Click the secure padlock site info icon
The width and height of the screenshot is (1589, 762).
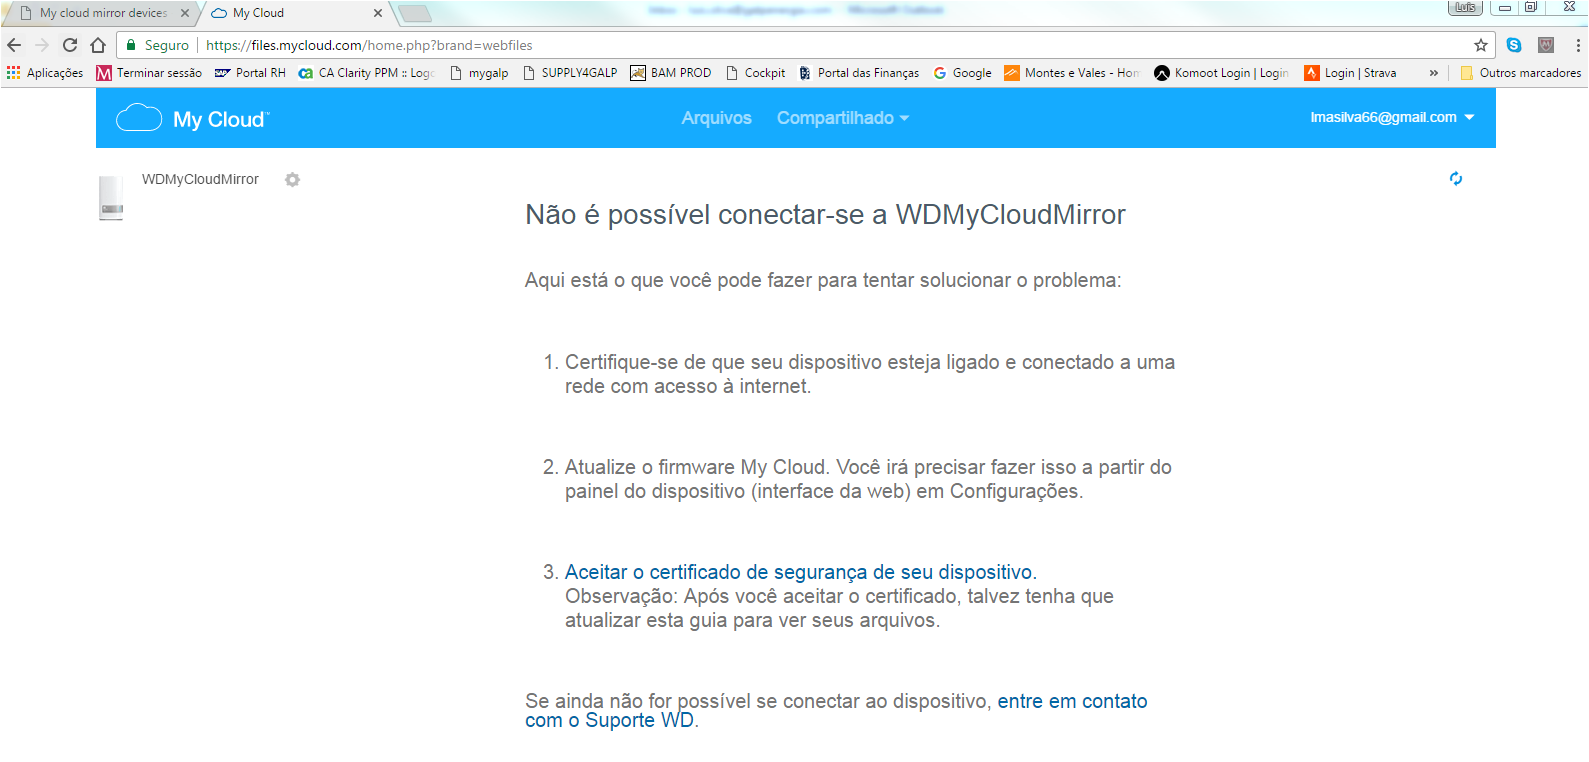[x=131, y=45]
